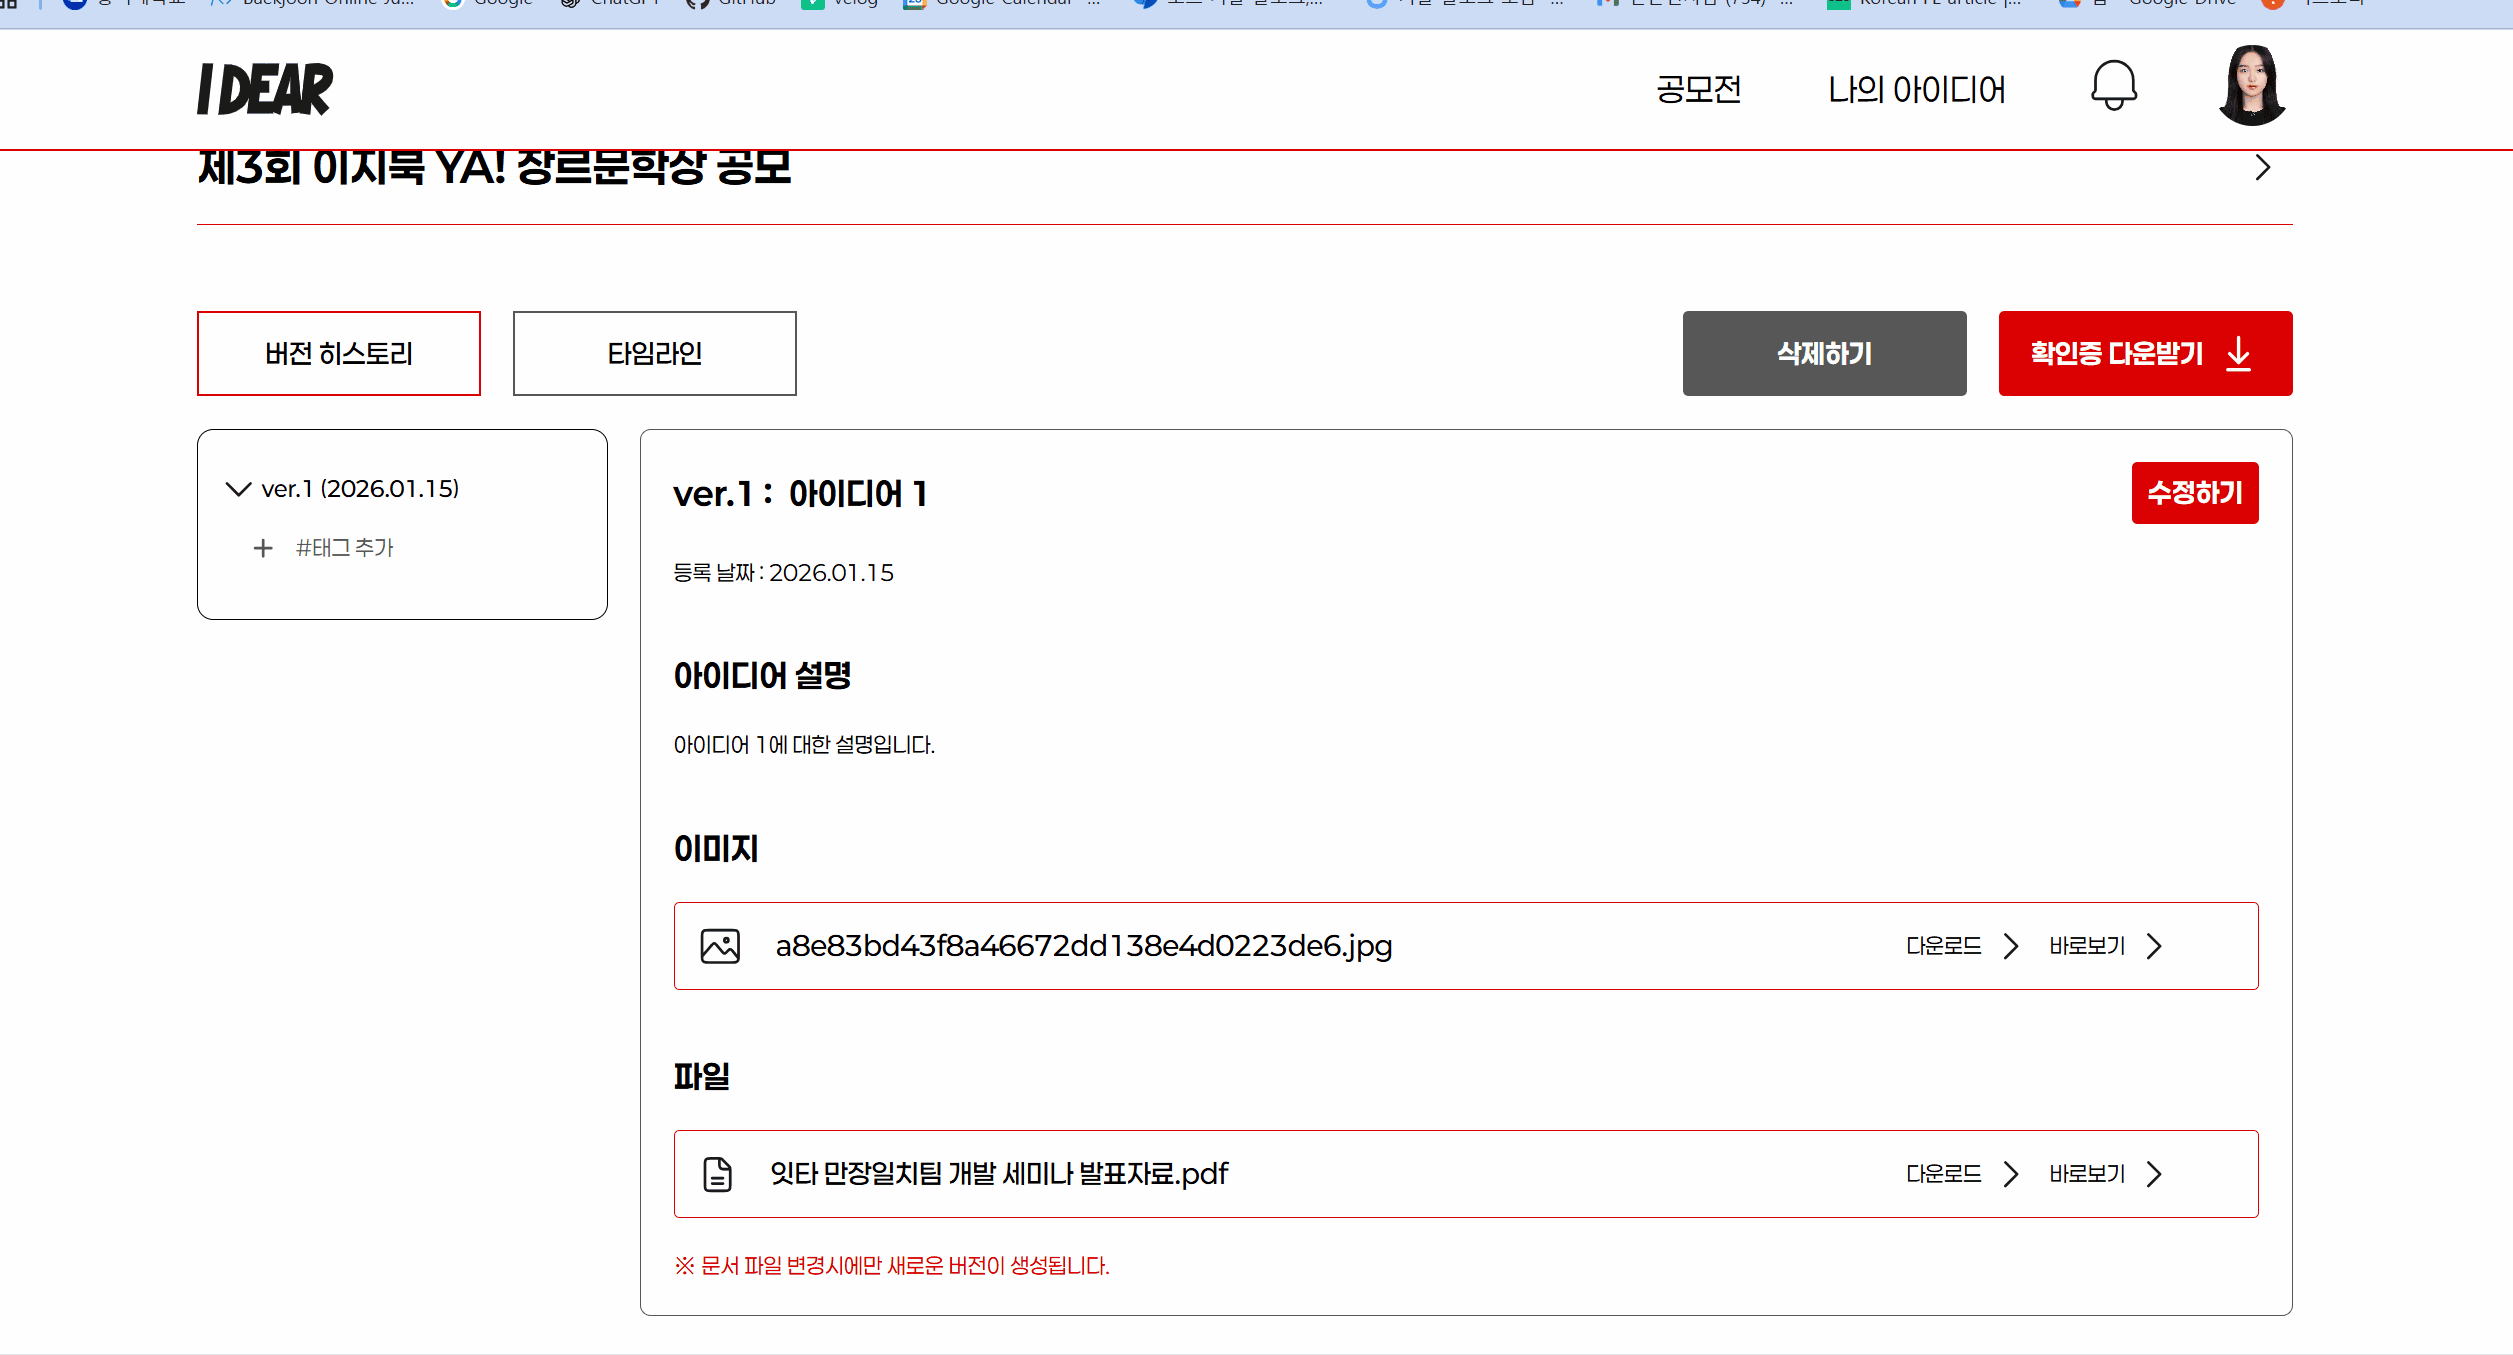Click 바로보기 chevron for the jpg image
2513x1355 pixels.
point(2154,946)
